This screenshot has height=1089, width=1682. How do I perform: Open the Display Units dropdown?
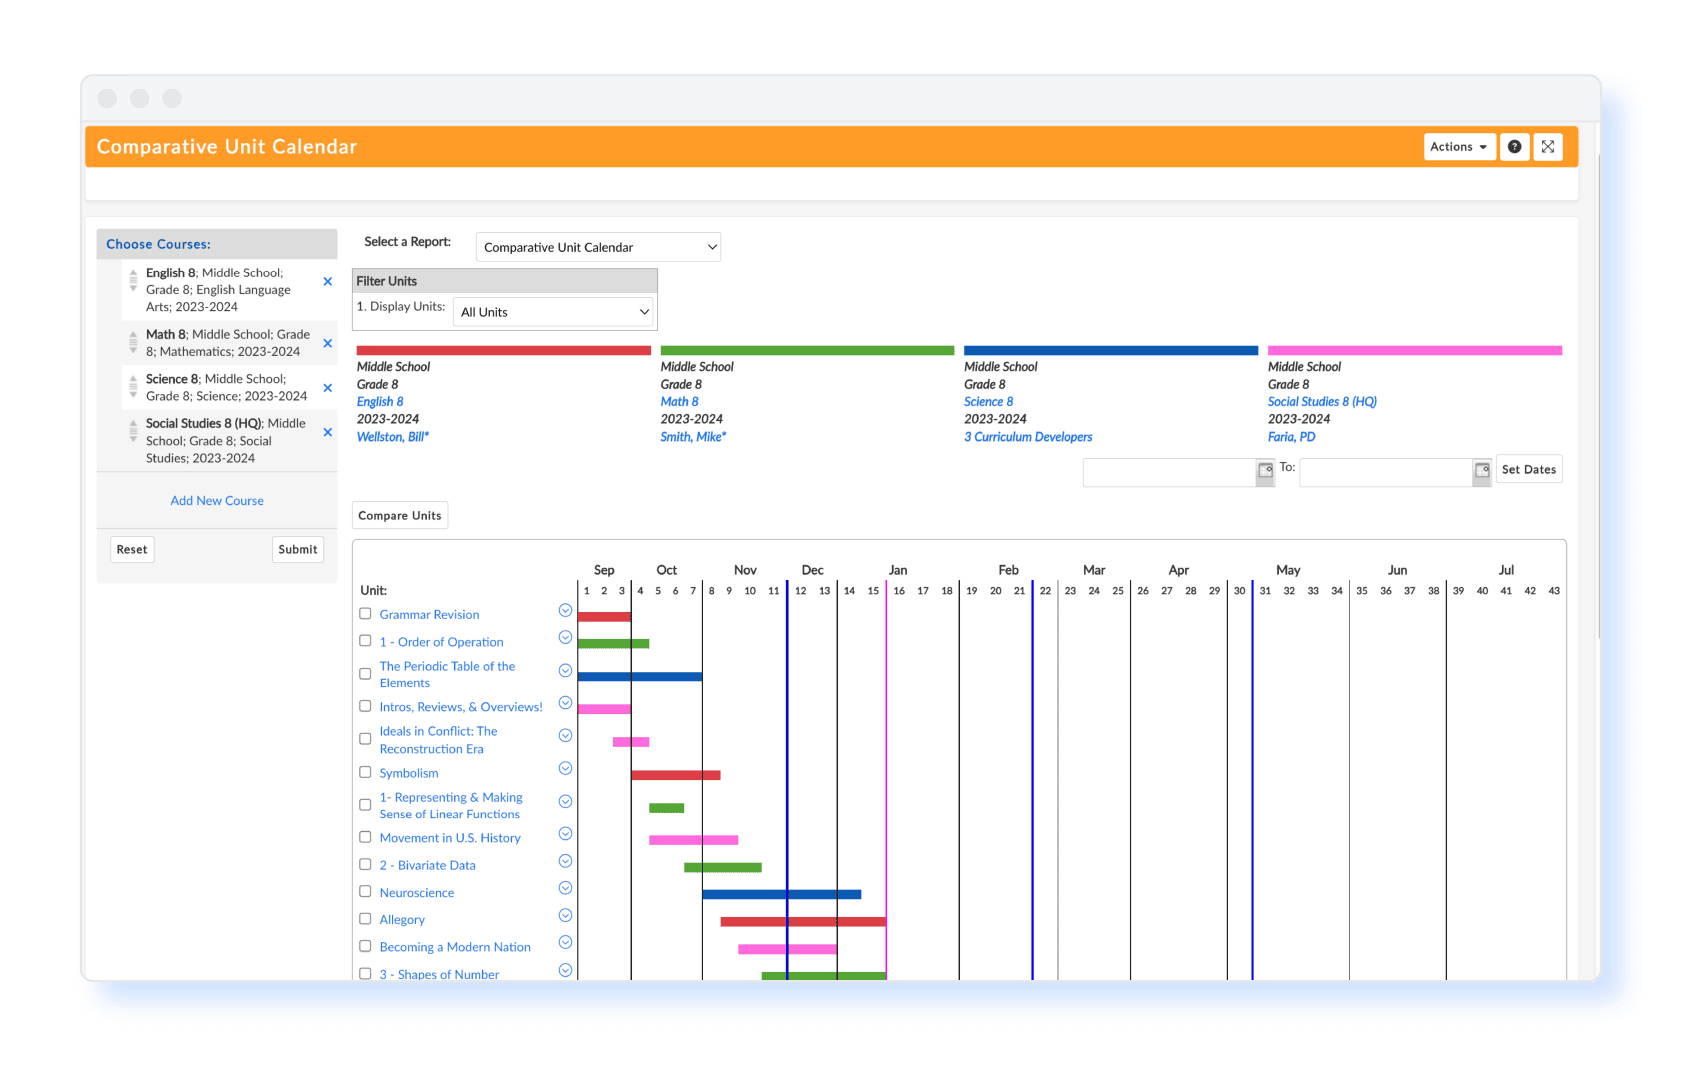point(553,312)
